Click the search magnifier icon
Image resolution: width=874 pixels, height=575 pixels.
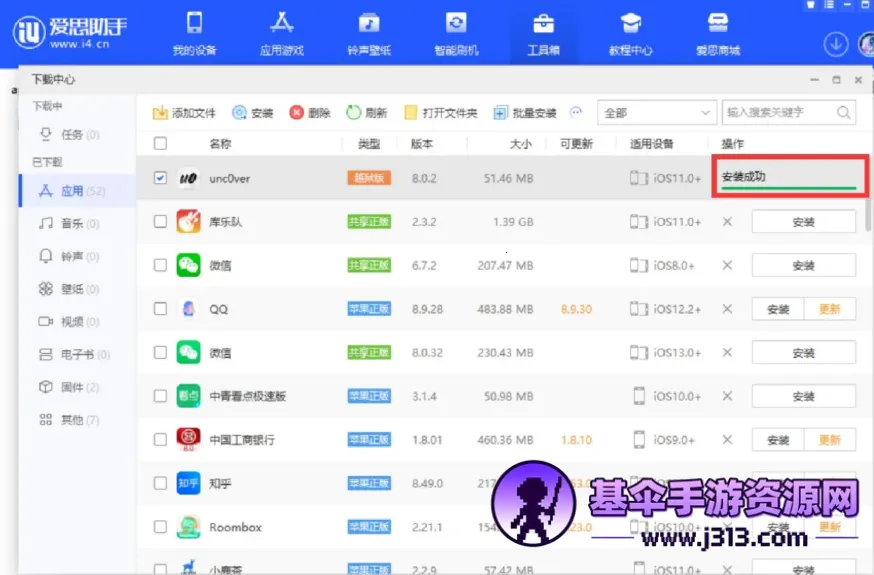pos(843,113)
